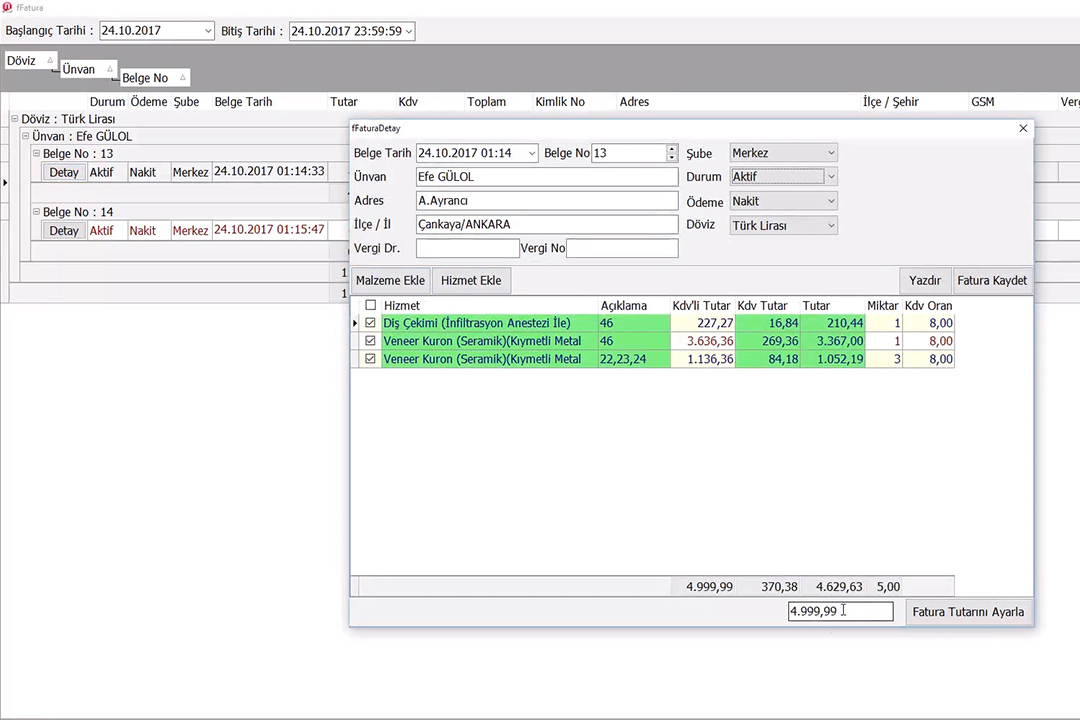Click the Döviz grouping chip
The width and height of the screenshot is (1080, 720).
coord(30,61)
